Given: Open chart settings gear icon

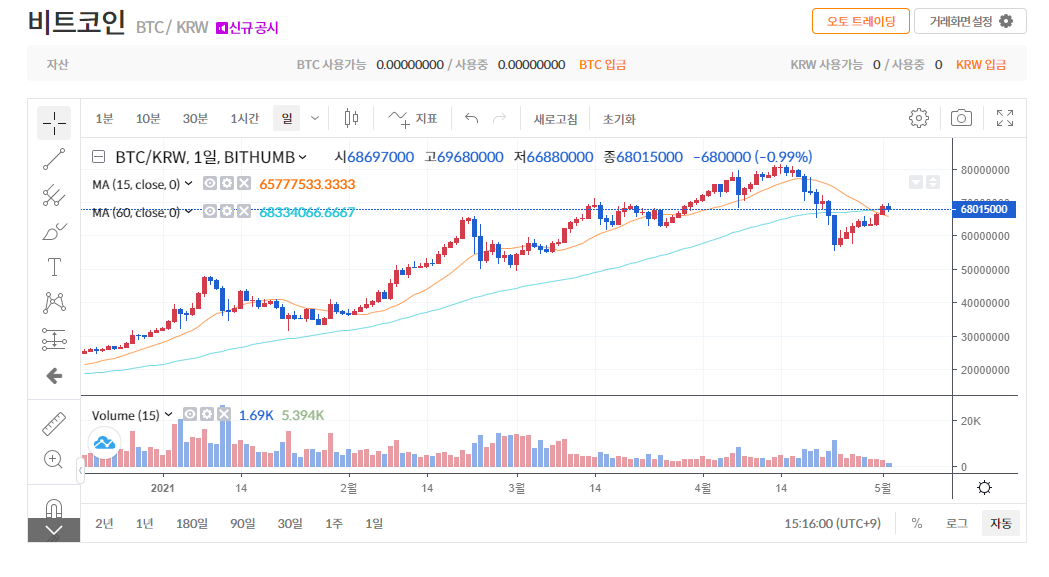Looking at the screenshot, I should [x=919, y=118].
